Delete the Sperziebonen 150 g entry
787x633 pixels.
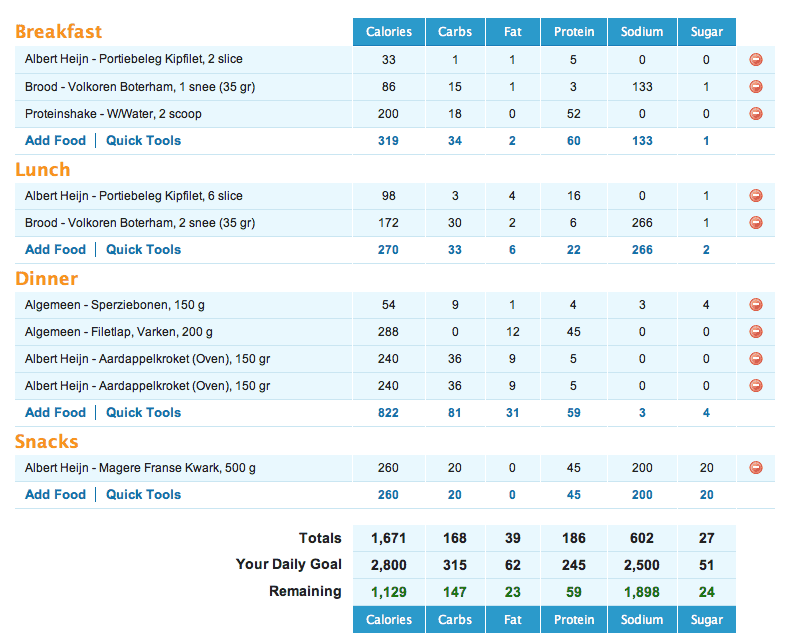pos(755,305)
